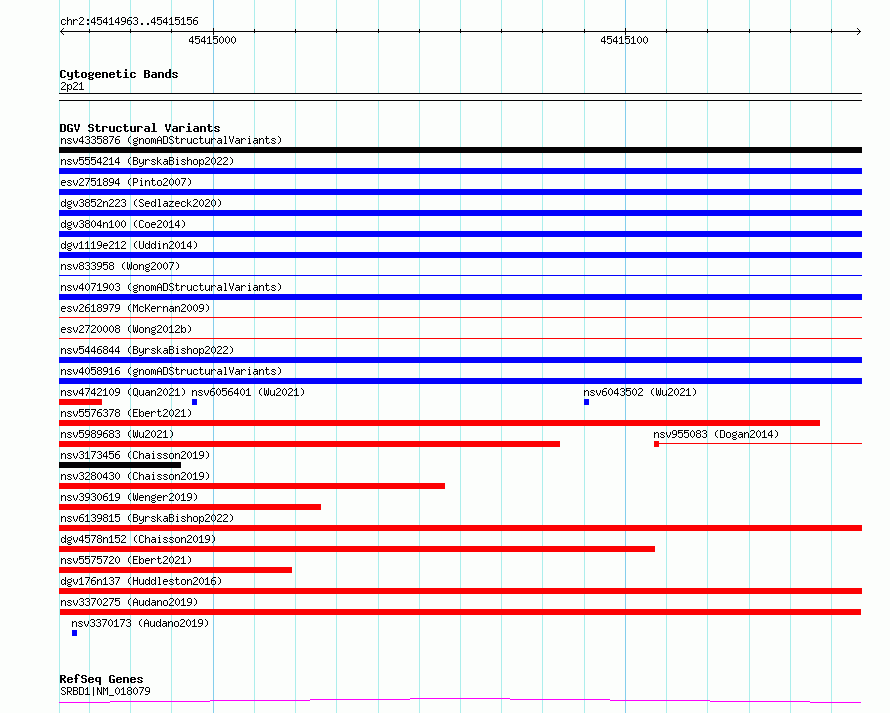
Task: Click nsv5576378 (Ebert2021) variant label
Action: pyautogui.click(x=126, y=413)
